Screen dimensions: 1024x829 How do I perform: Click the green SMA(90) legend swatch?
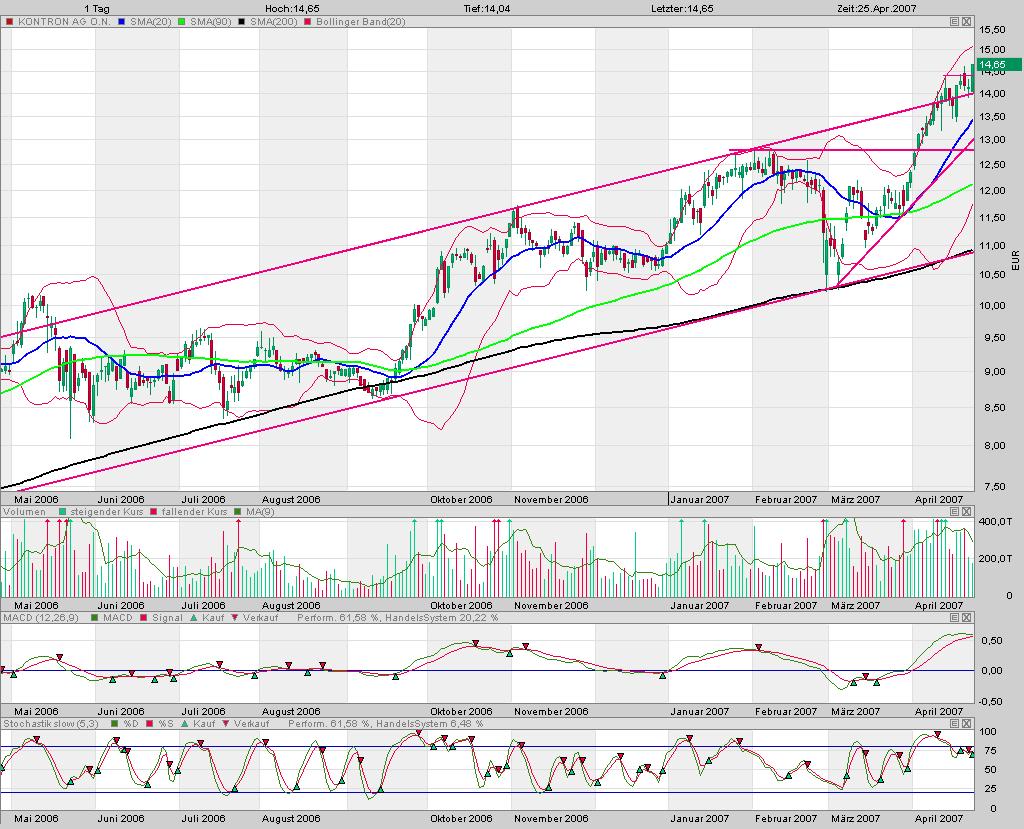182,21
